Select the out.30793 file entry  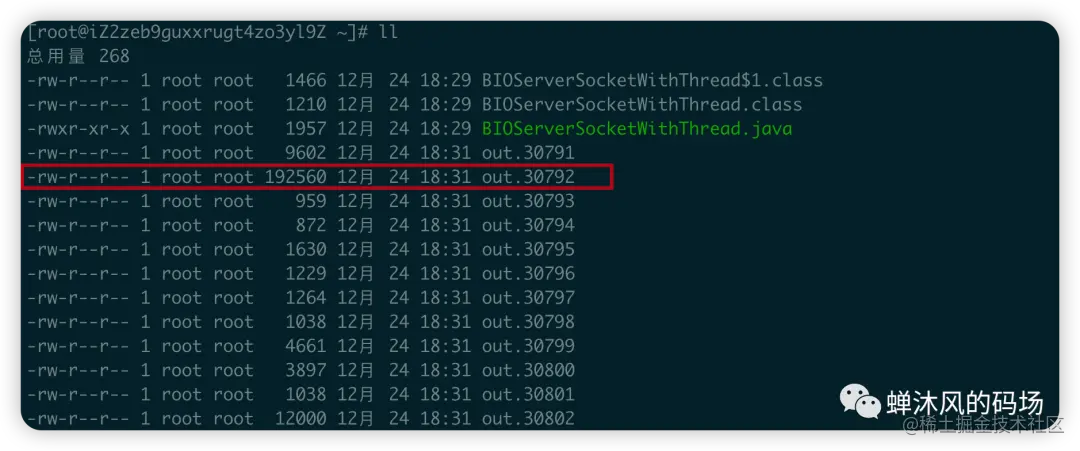pos(528,201)
